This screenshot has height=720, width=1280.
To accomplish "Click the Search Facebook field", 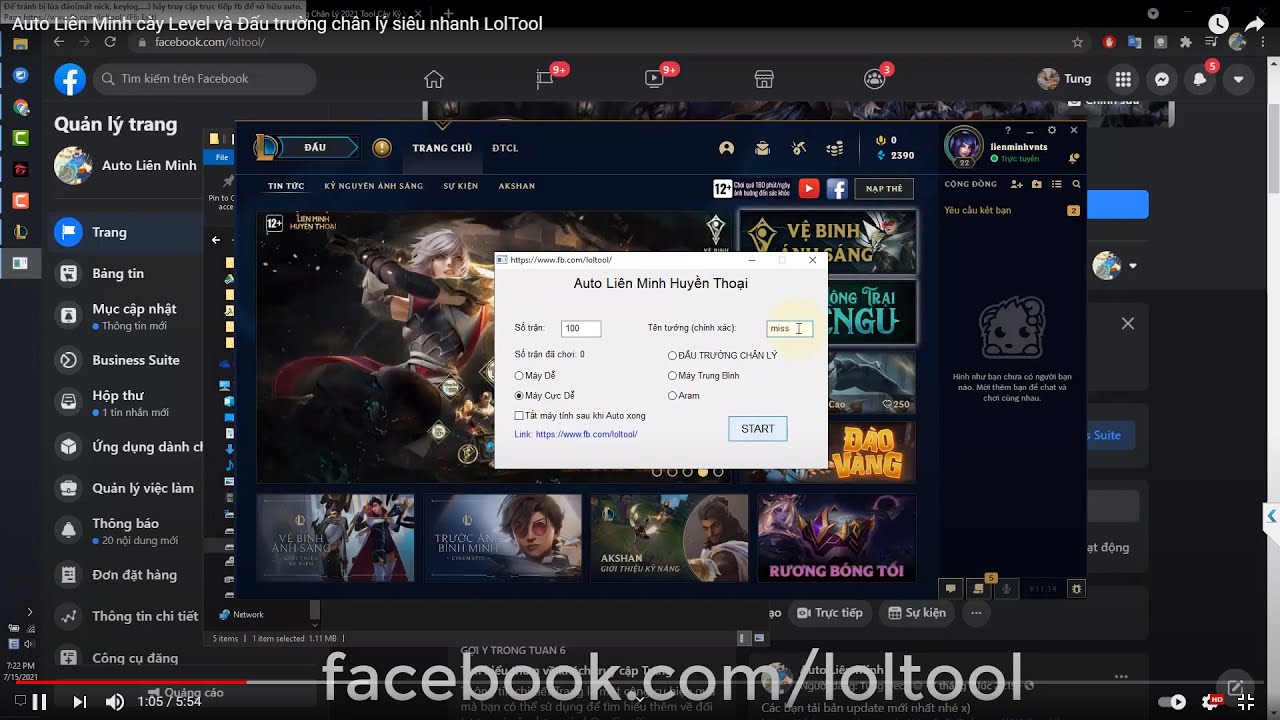I will pos(205,79).
